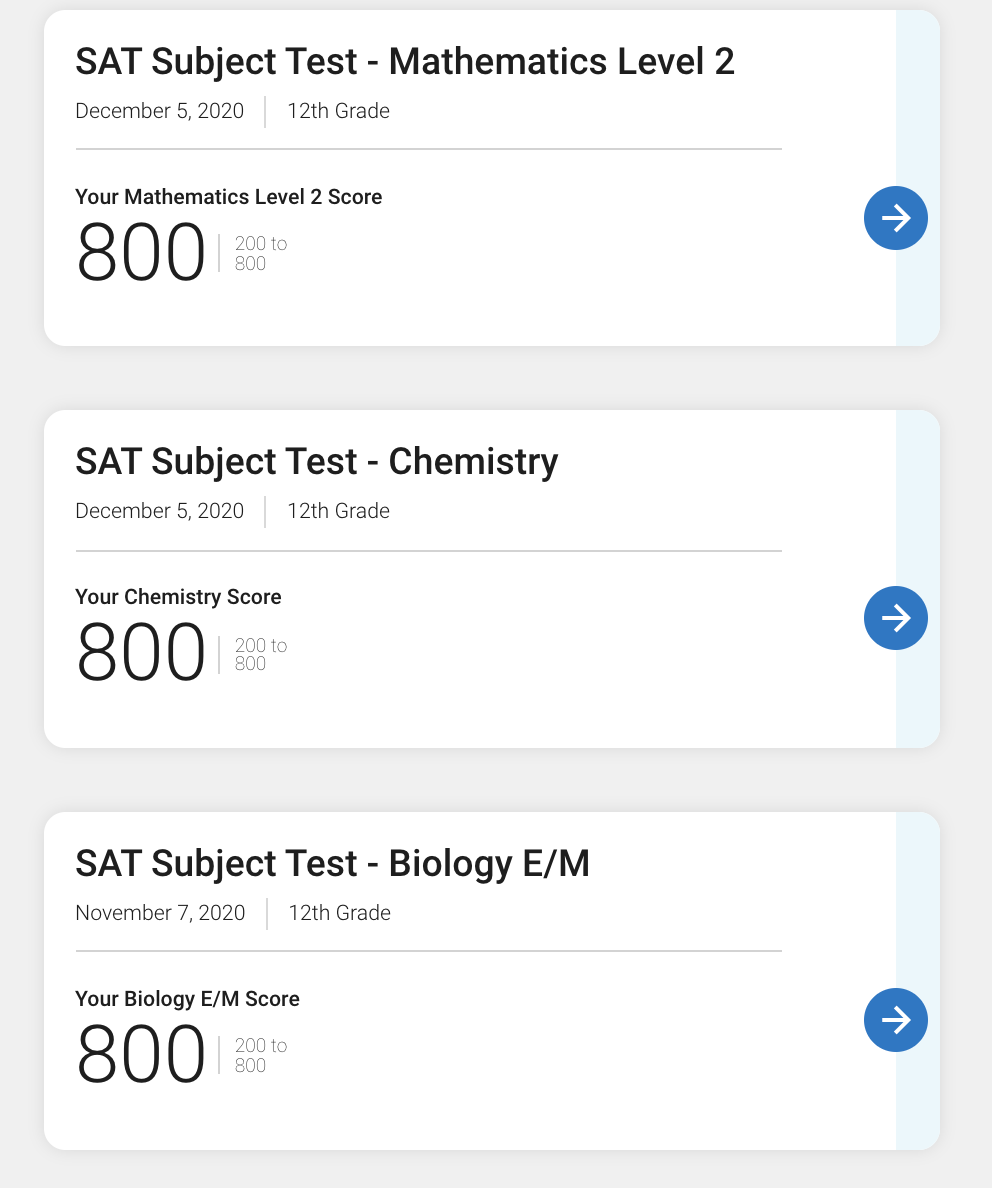Click 'Your Chemistry Score' label
This screenshot has width=992, height=1188.
point(178,597)
